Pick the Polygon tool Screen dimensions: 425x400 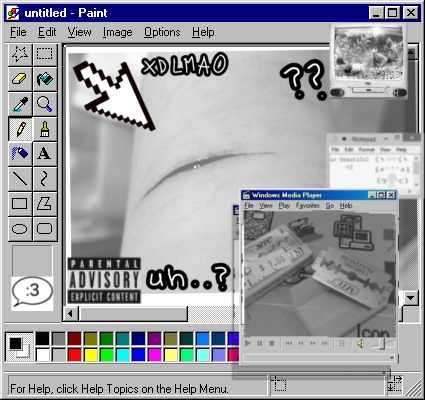coord(45,204)
